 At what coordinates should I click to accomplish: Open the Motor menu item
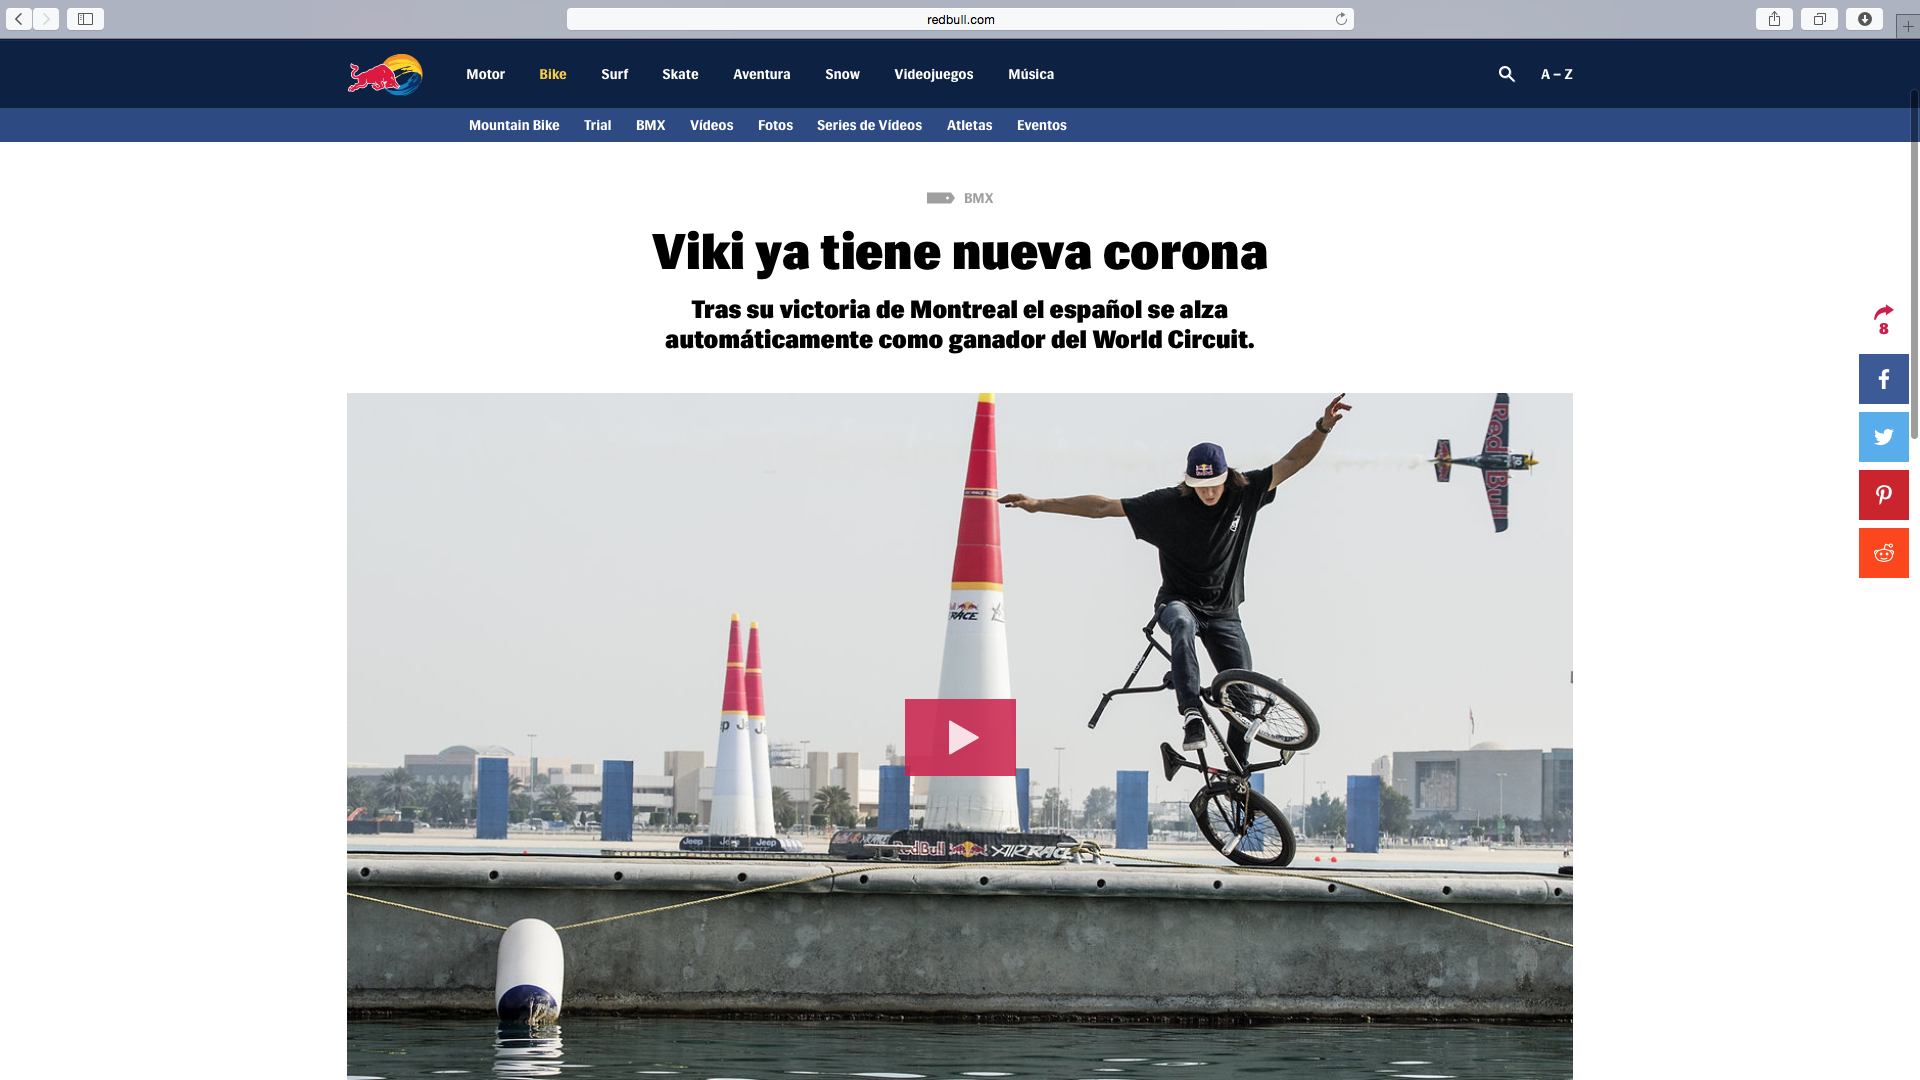click(x=485, y=74)
